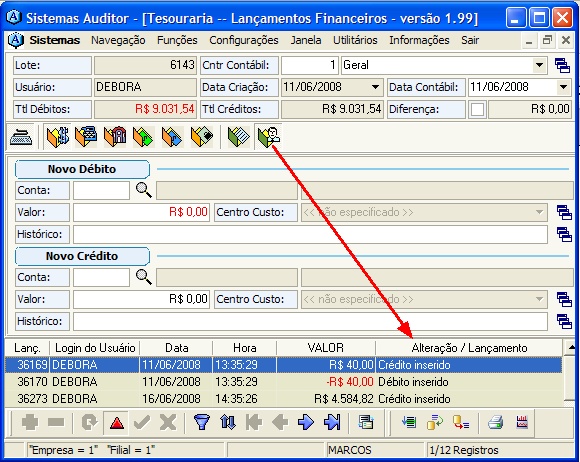Screen dimensions: 580x462
Task: Click magnifier next to debit Conta field
Action: coord(144,190)
